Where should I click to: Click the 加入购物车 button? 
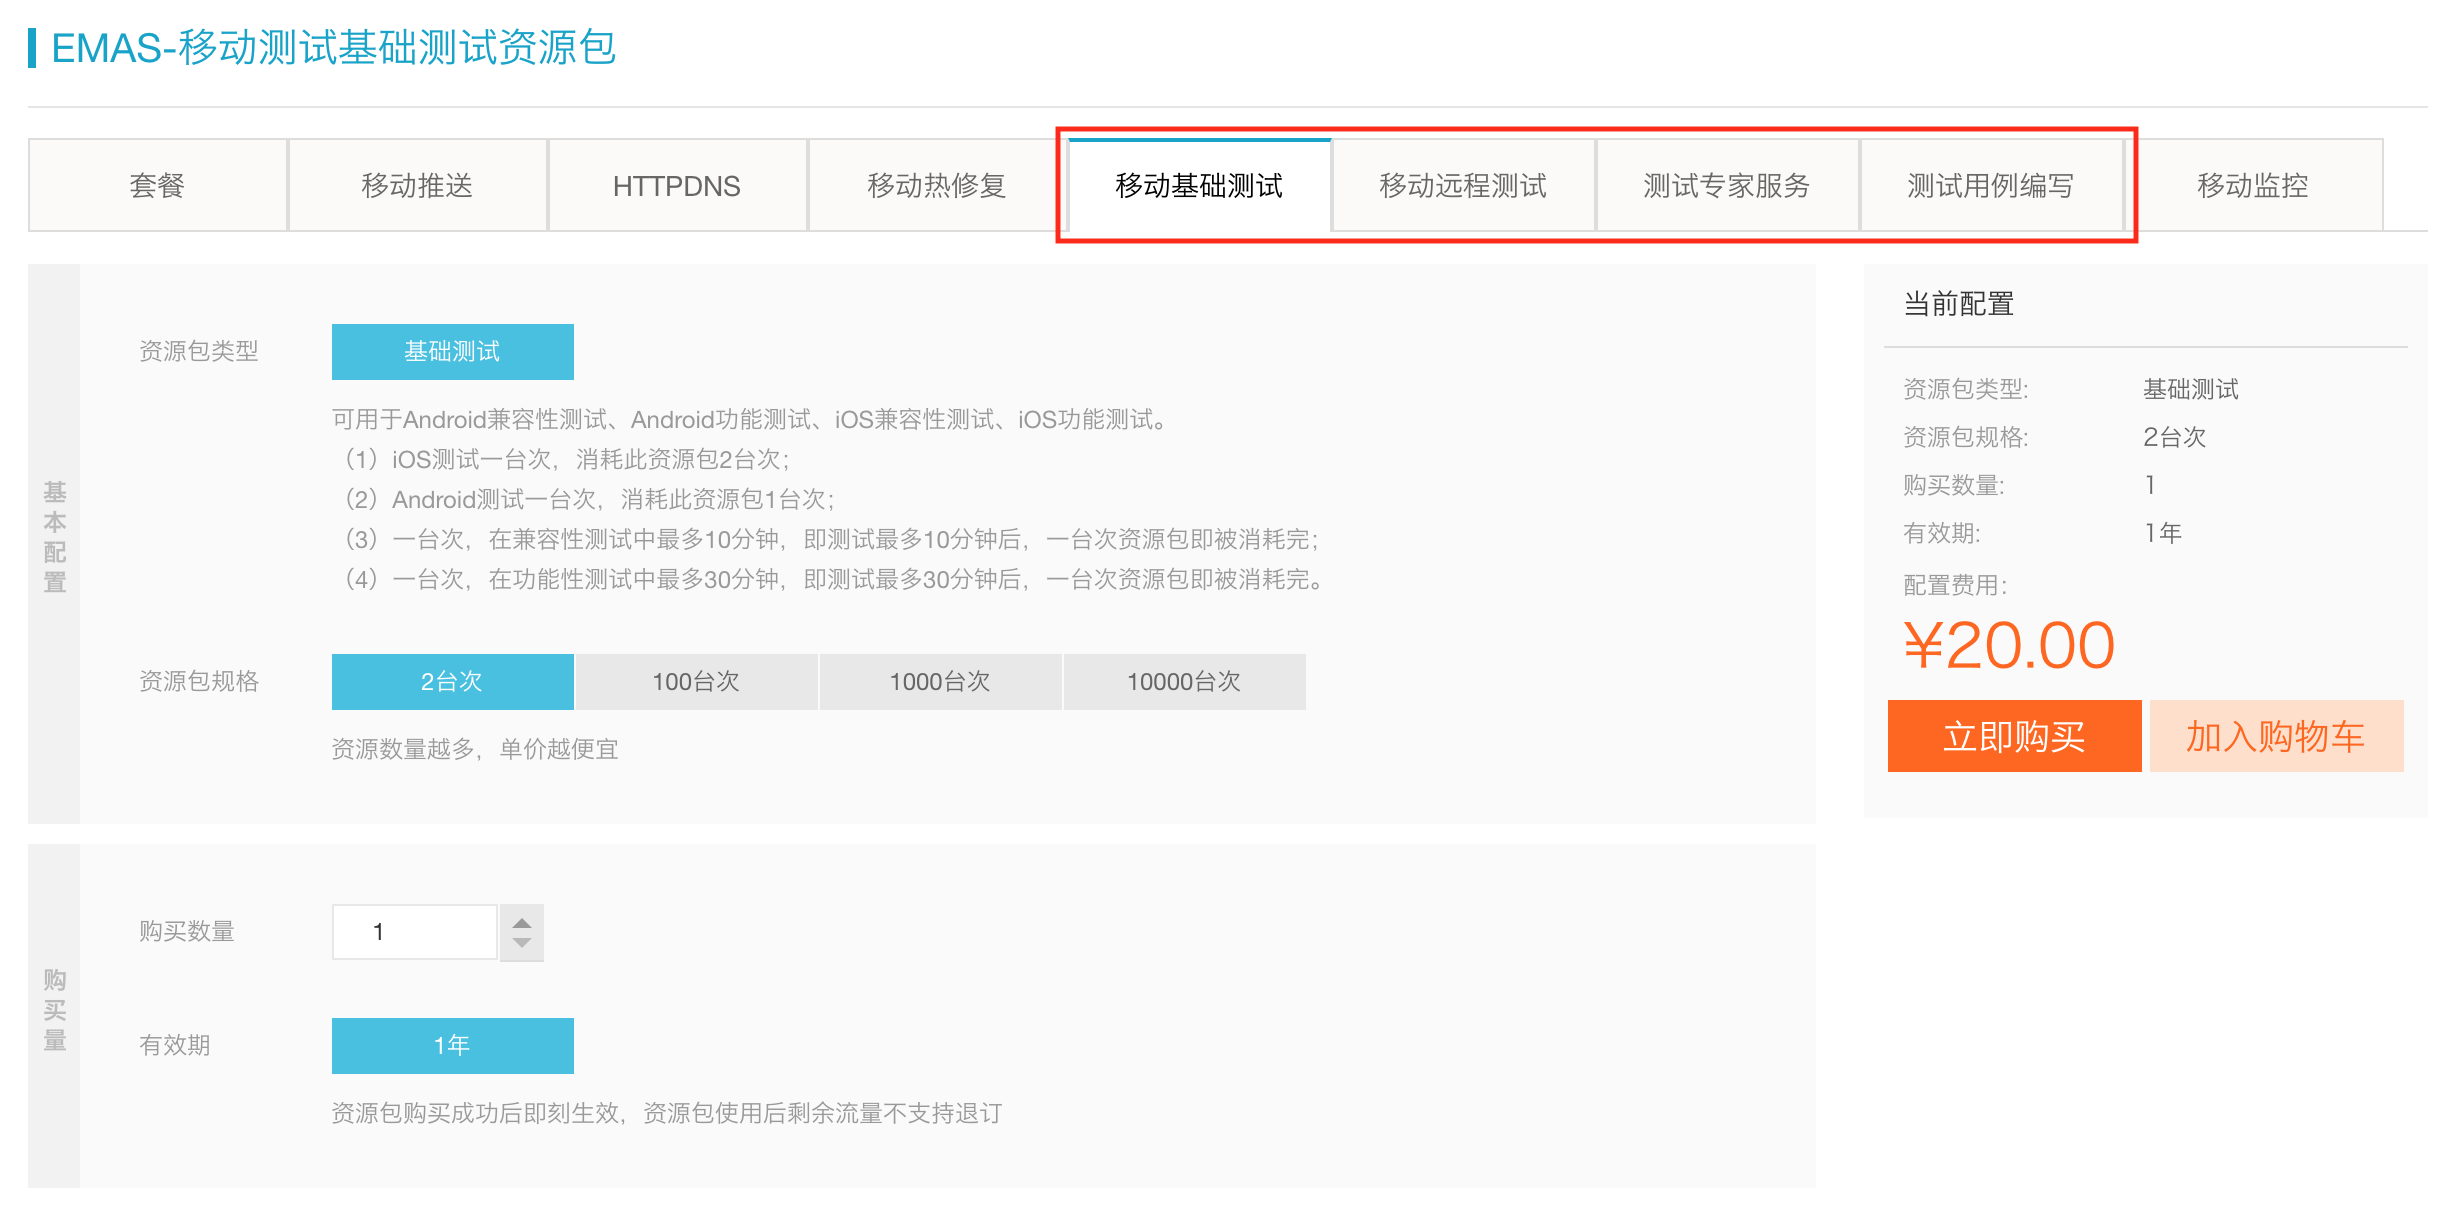tap(2276, 735)
